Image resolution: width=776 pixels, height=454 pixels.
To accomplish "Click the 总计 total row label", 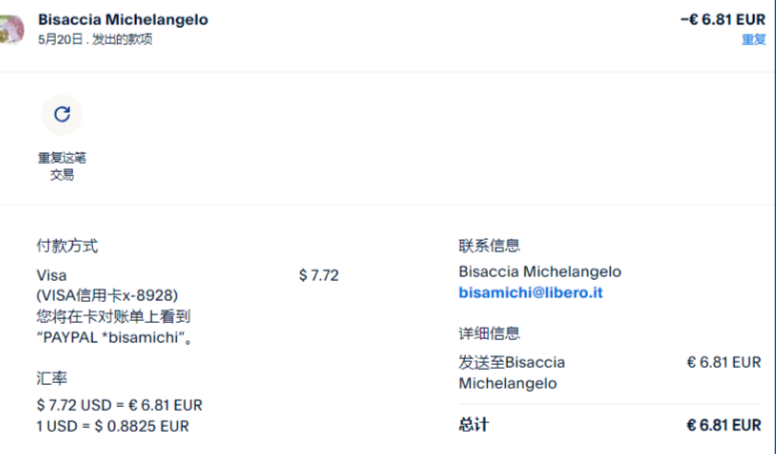I will pyautogui.click(x=474, y=425).
